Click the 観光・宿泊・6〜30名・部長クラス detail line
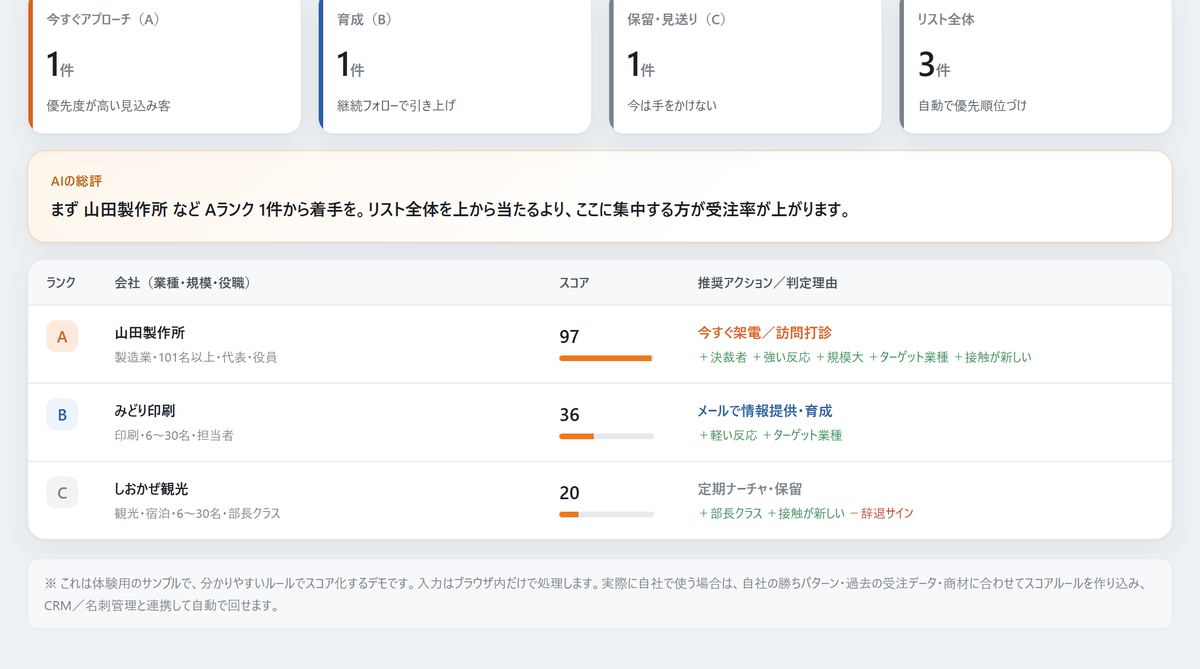The height and width of the screenshot is (669, 1200). 198,513
